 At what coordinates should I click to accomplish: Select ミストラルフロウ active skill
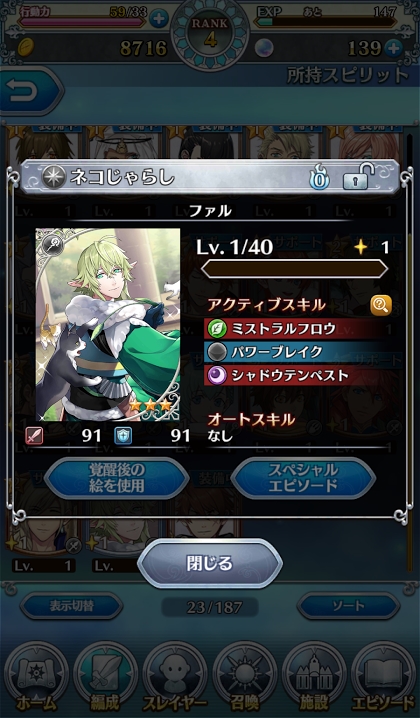coord(295,328)
